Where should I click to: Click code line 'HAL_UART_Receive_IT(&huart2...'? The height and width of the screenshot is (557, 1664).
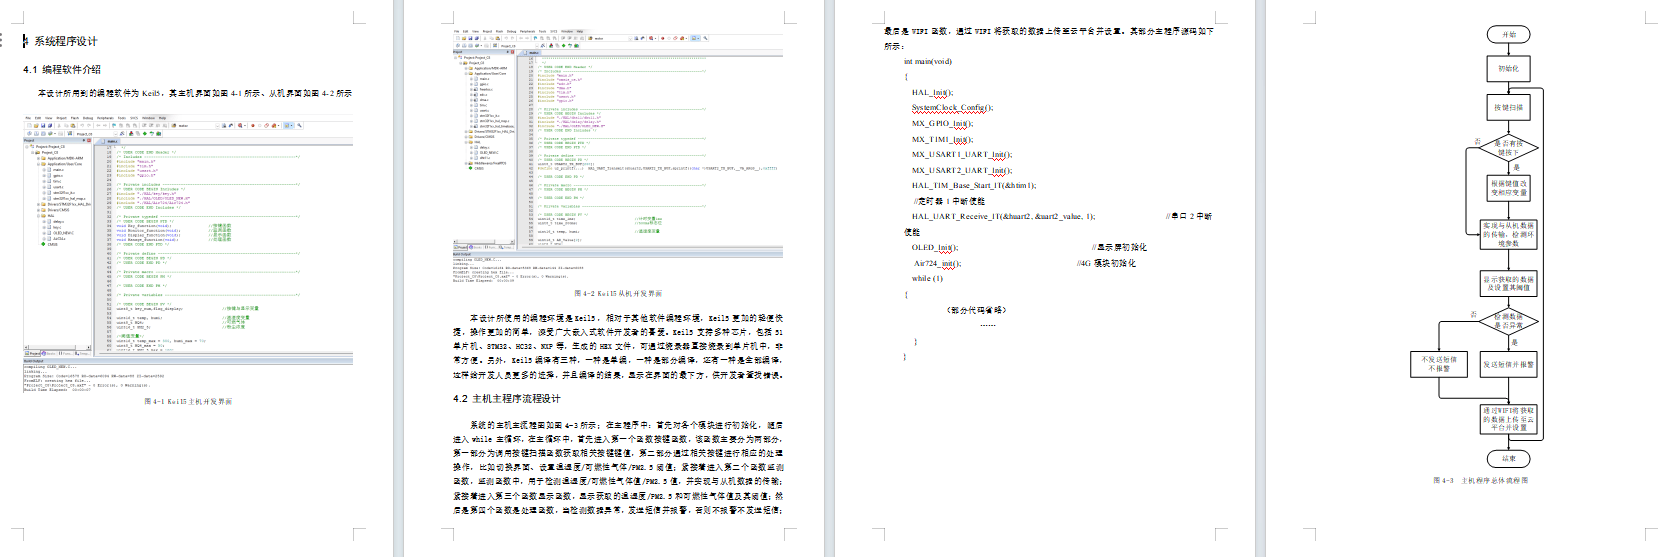1003,217
